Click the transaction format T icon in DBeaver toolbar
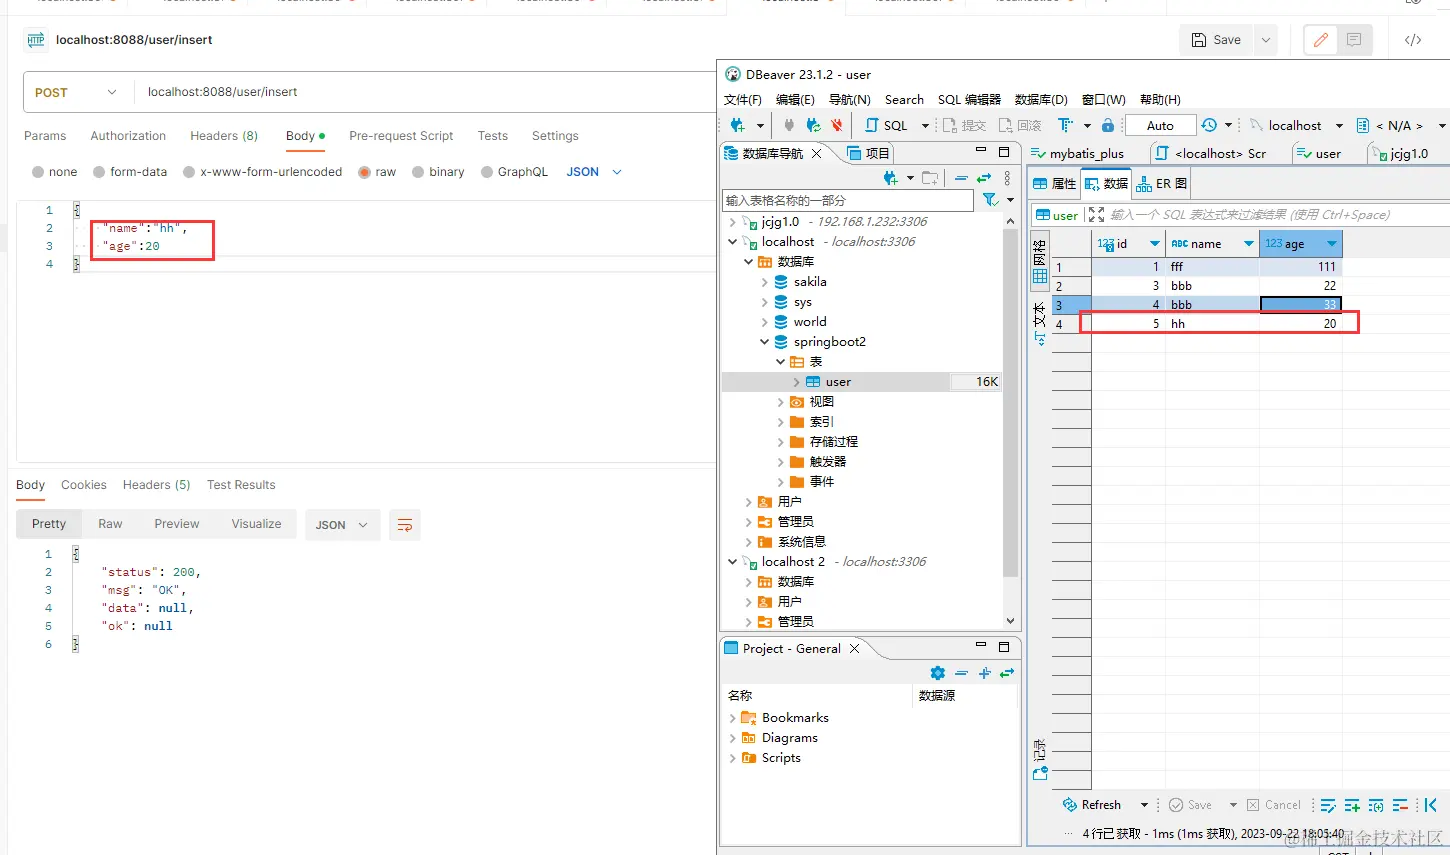The width and height of the screenshot is (1450, 855). tap(1065, 125)
